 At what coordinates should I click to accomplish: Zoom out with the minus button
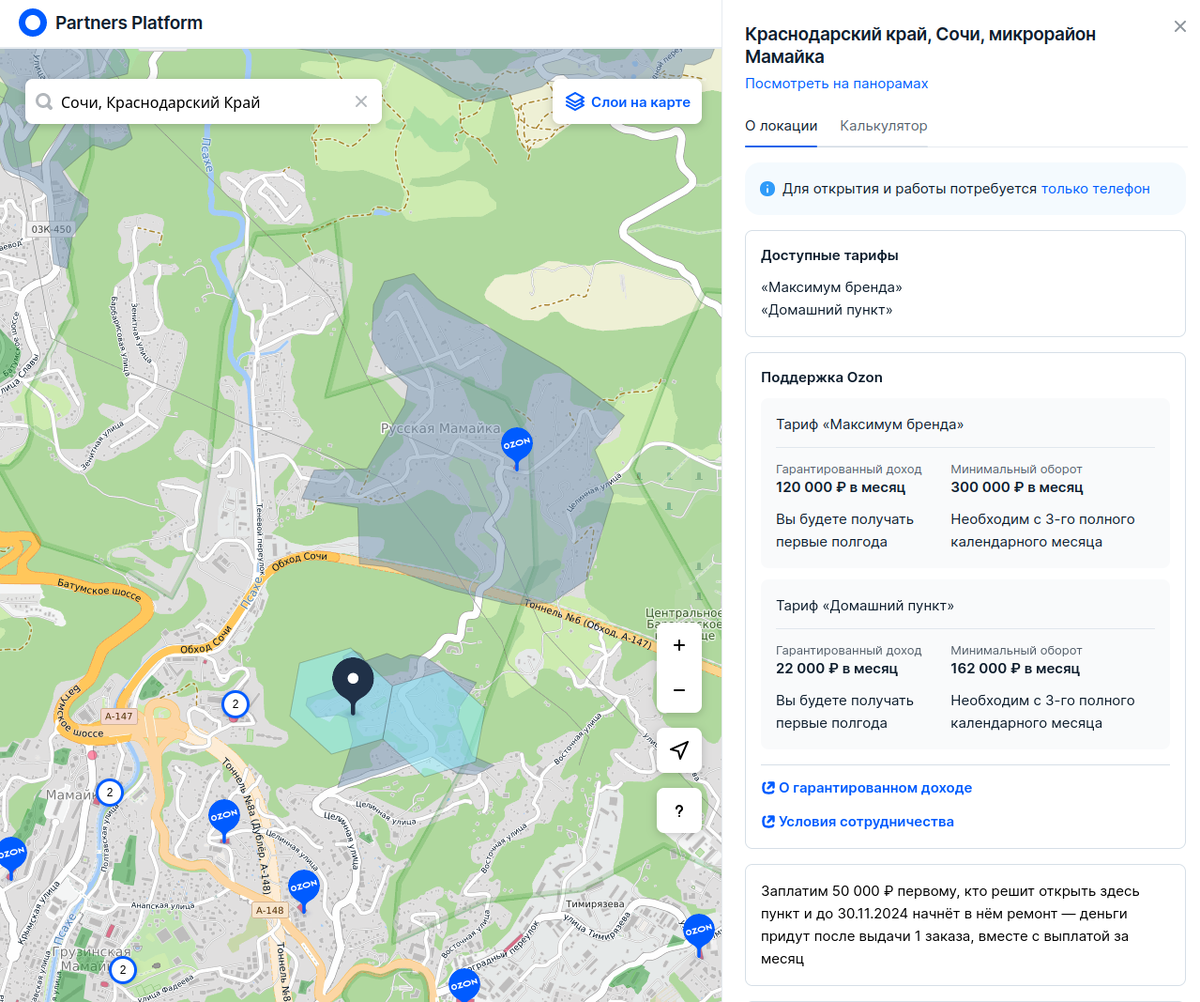pos(679,690)
